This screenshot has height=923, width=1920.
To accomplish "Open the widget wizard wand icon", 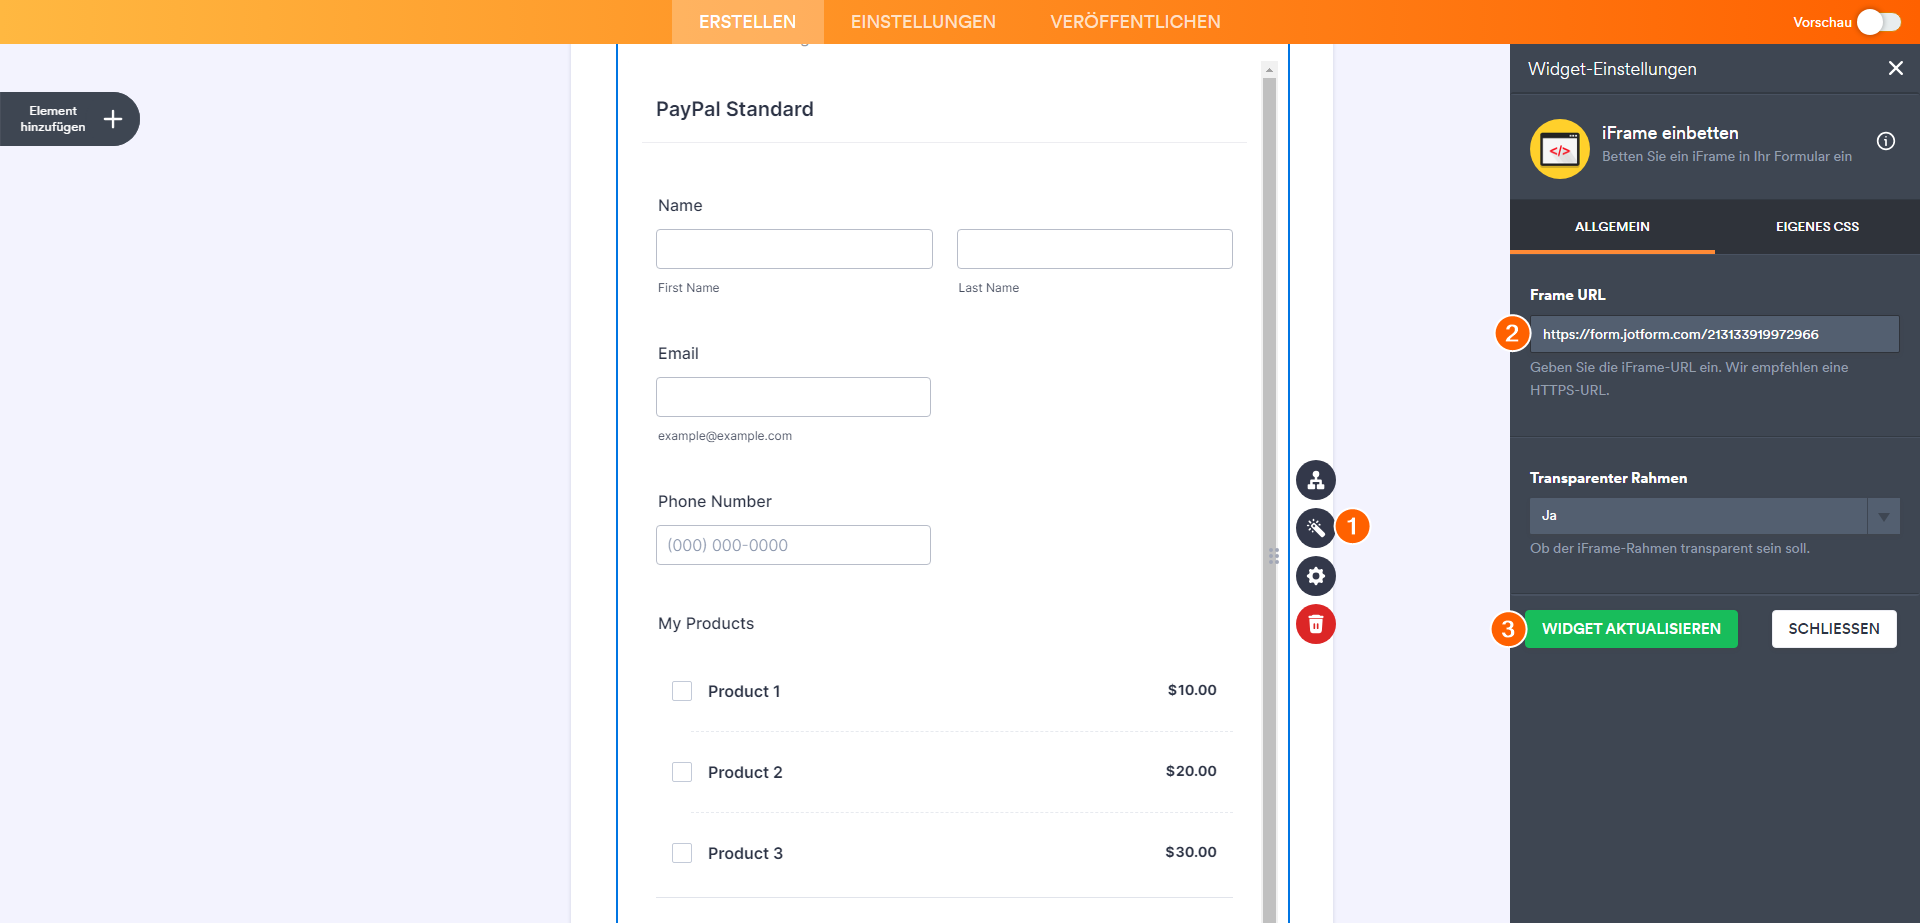I will pyautogui.click(x=1315, y=528).
